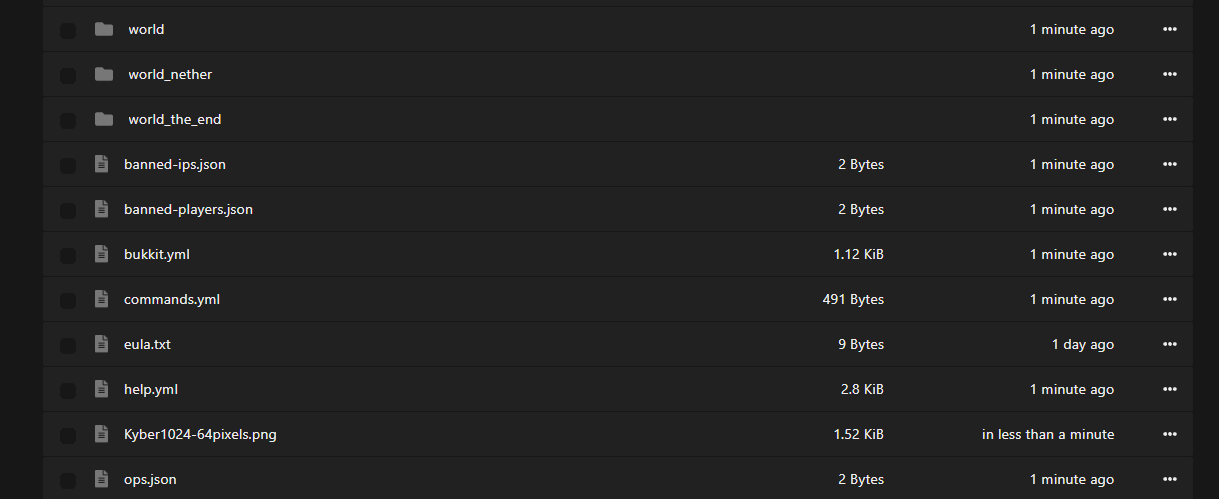The width and height of the screenshot is (1219, 499).
Task: Tick the commands.yml row checkbox
Action: click(x=68, y=301)
